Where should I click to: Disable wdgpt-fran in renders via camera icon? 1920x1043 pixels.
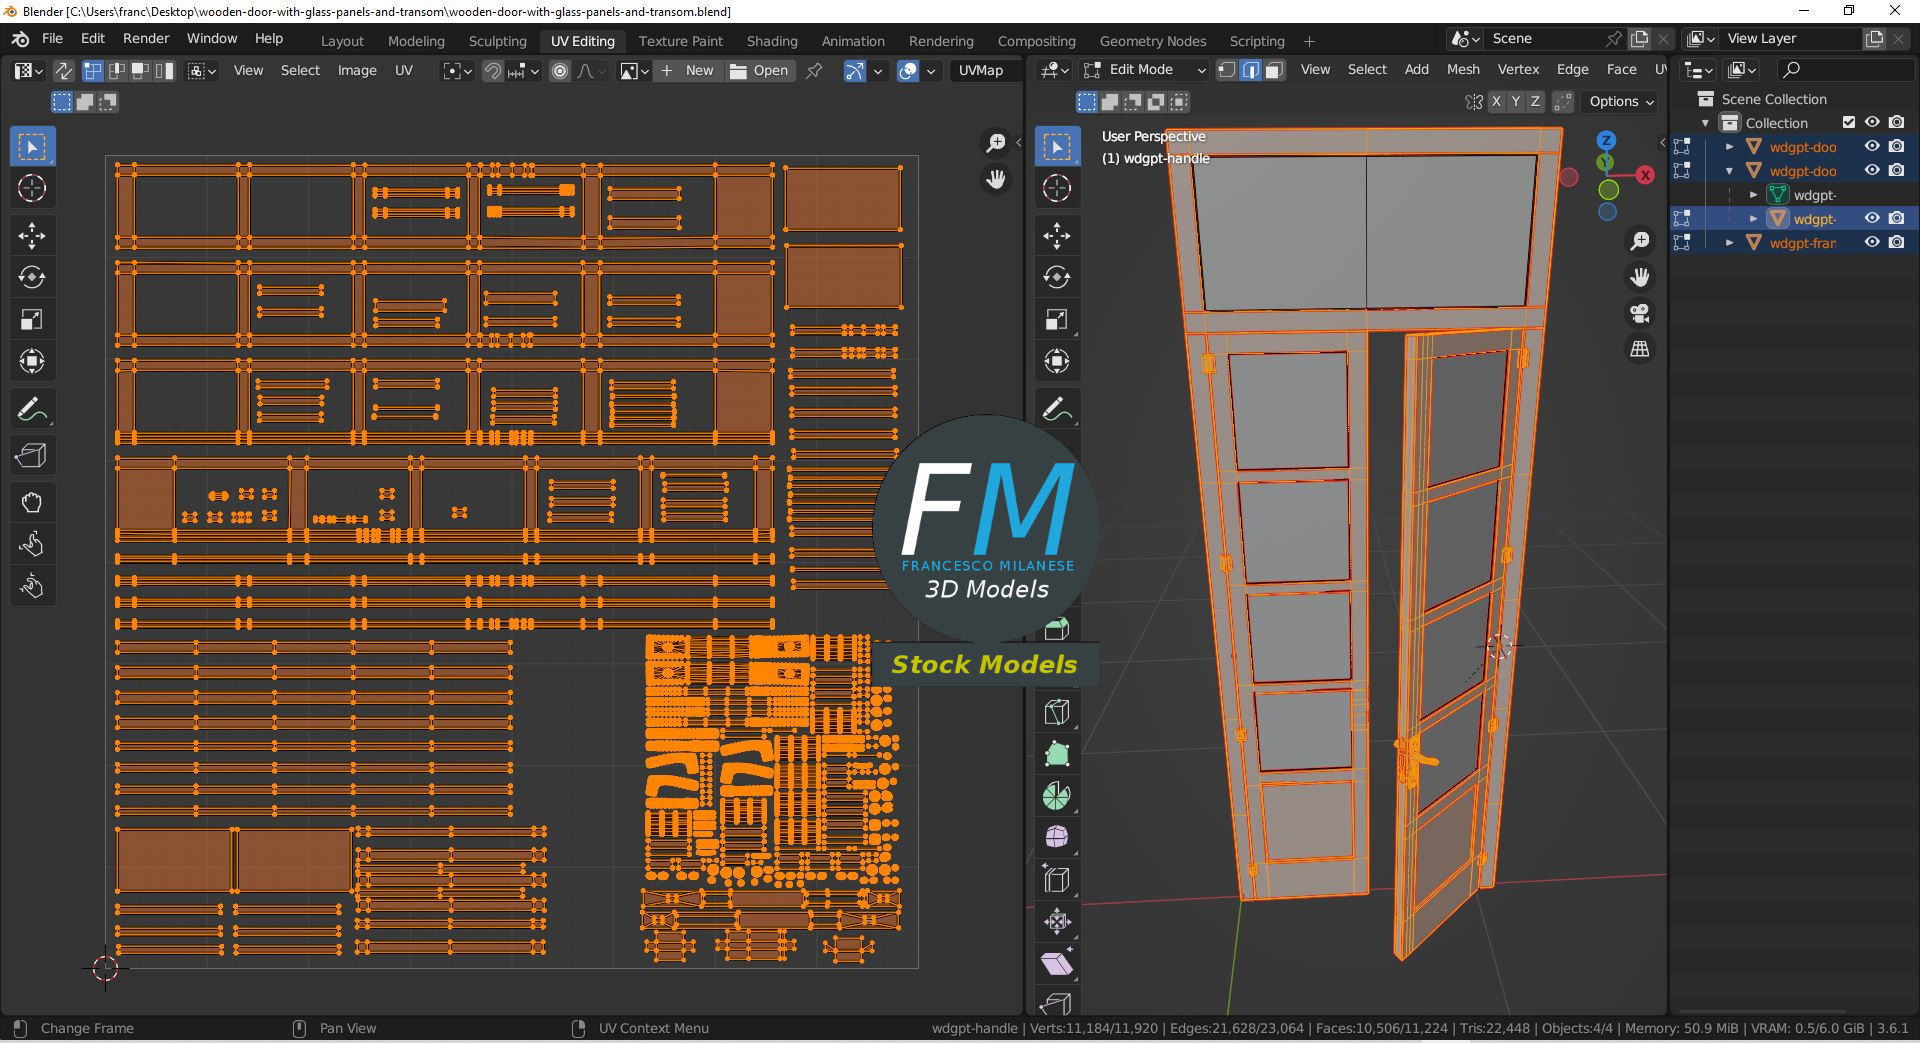(1896, 242)
